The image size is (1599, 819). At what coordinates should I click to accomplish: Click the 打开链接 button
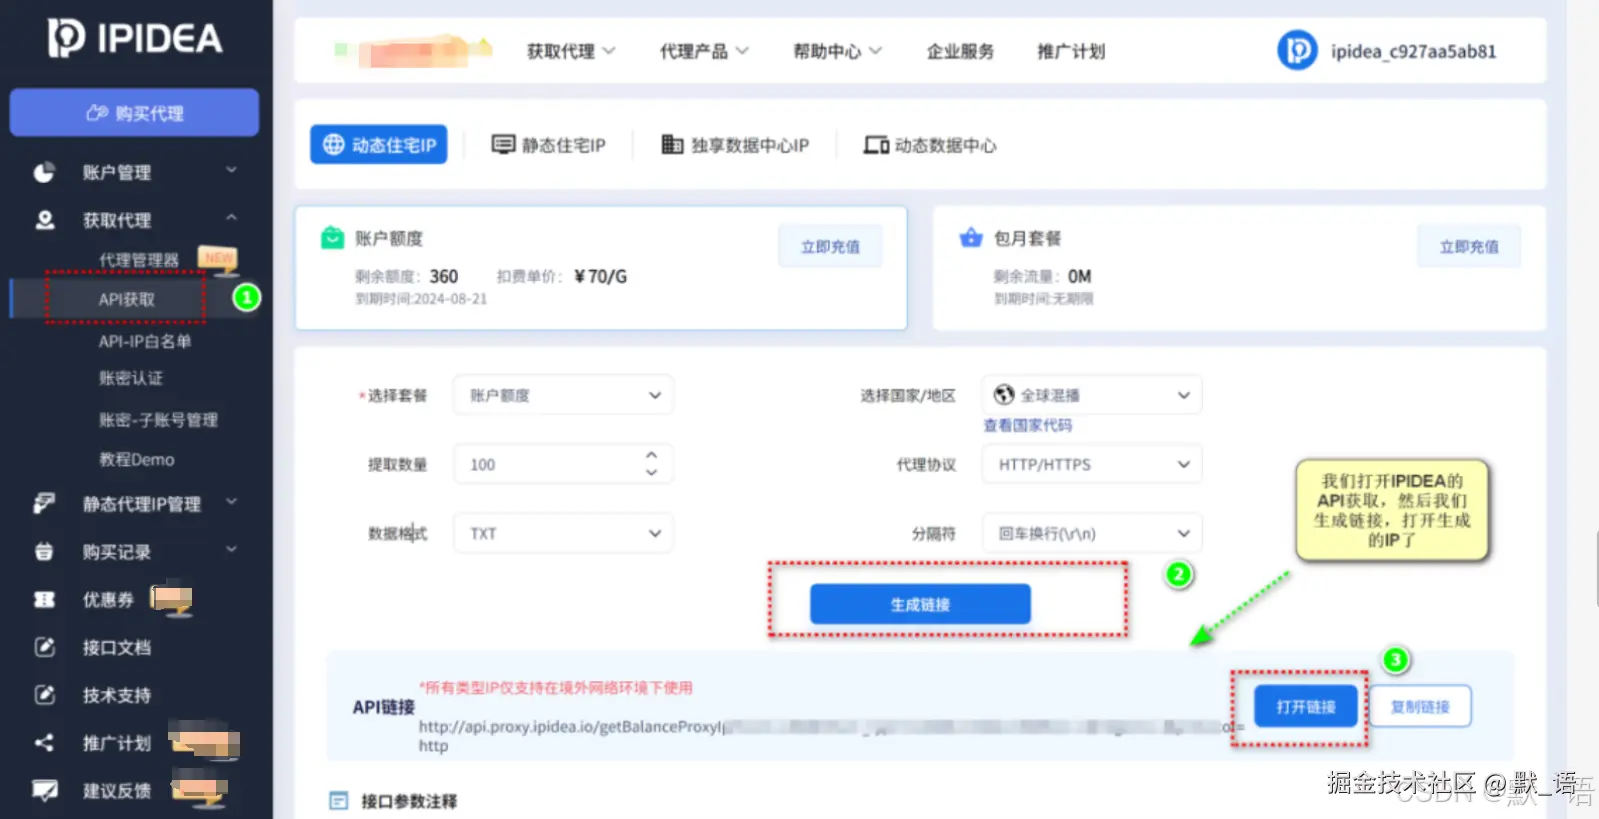[1305, 706]
